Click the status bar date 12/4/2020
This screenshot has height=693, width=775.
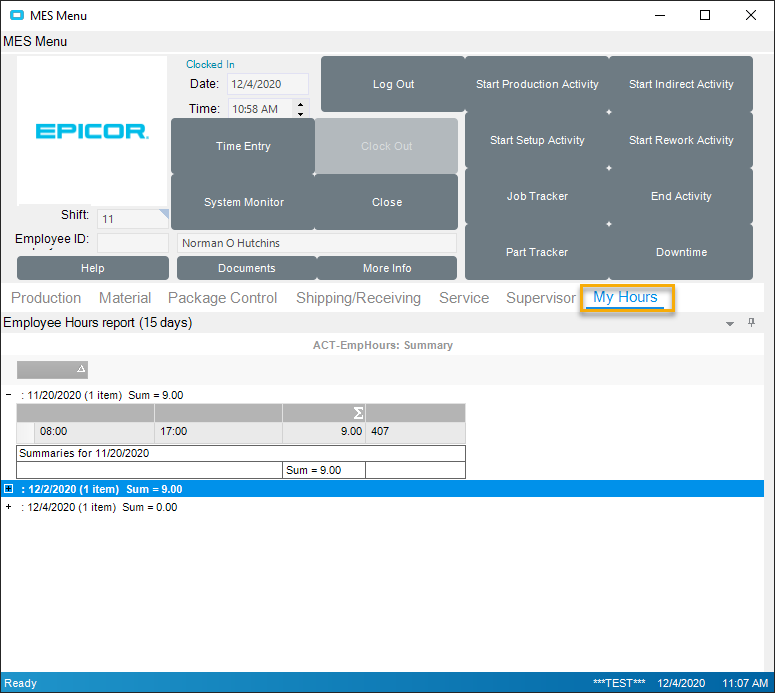[x=681, y=683]
